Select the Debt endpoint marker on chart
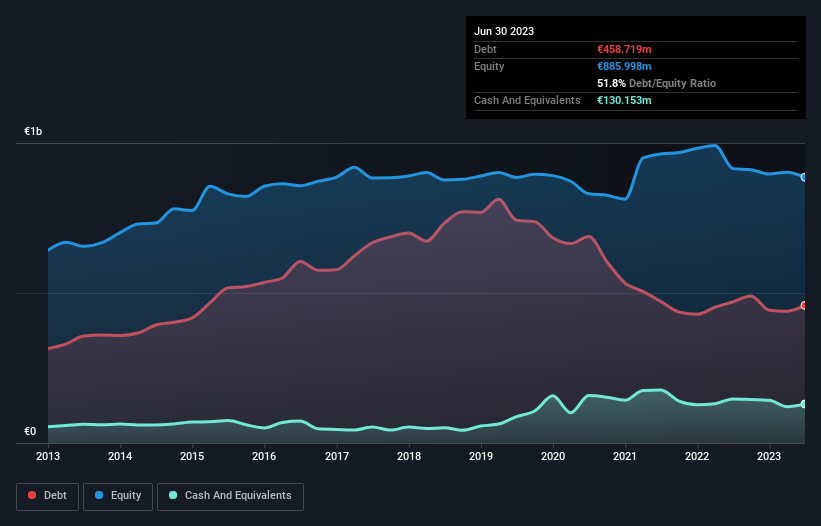The image size is (821, 526). pos(804,305)
